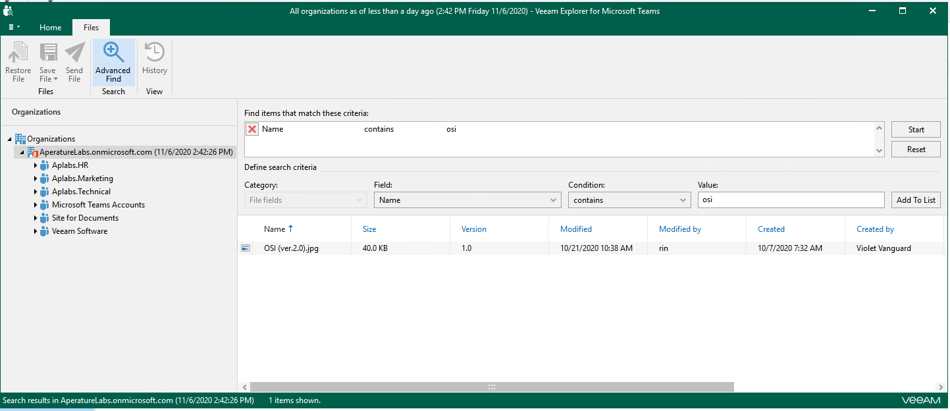950x411 pixels.
Task: Sort by the Modified column header
Action: point(576,229)
